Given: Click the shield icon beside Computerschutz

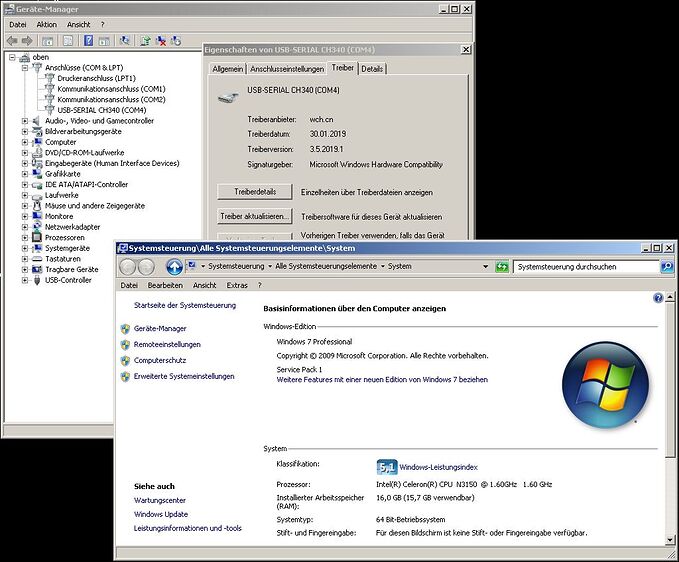Looking at the screenshot, I should click(x=125, y=361).
